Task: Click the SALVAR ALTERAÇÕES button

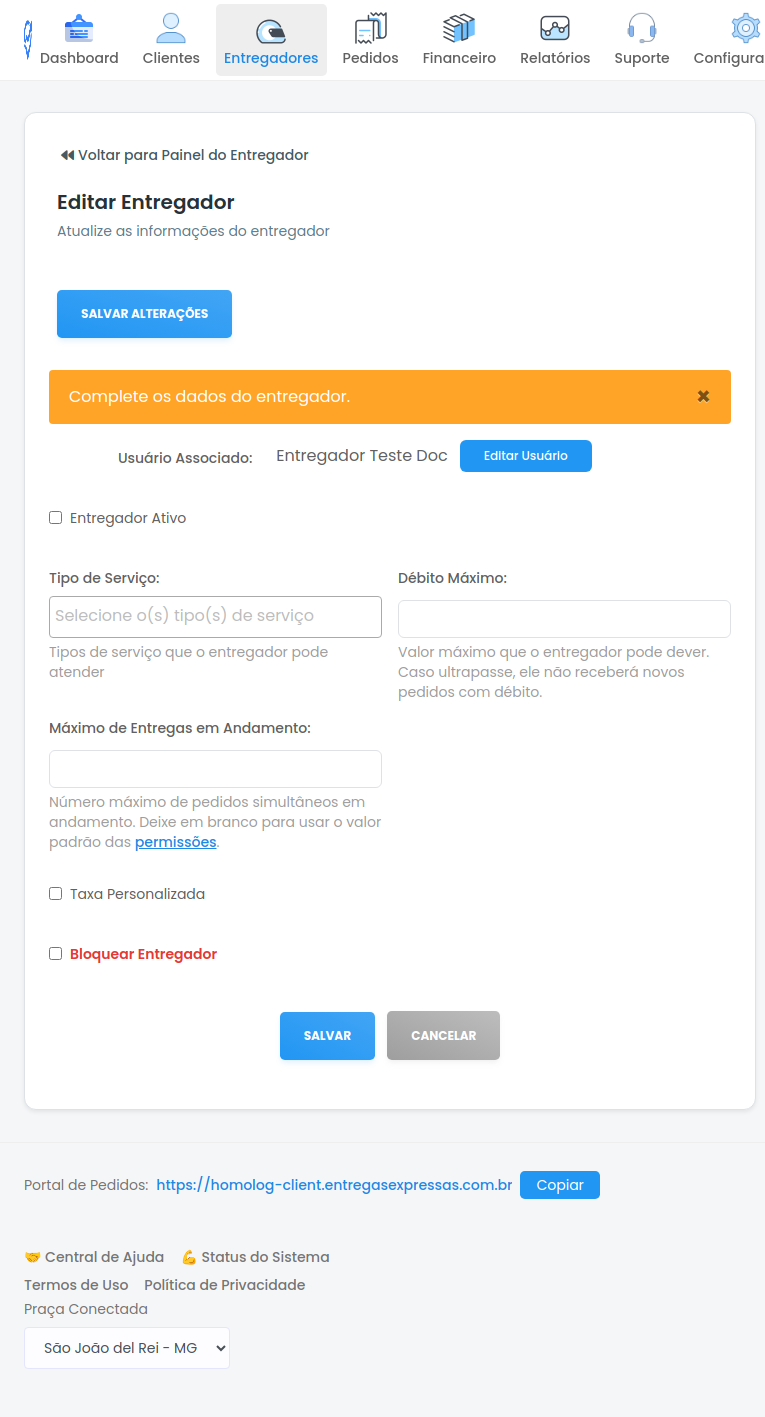Action: [144, 313]
